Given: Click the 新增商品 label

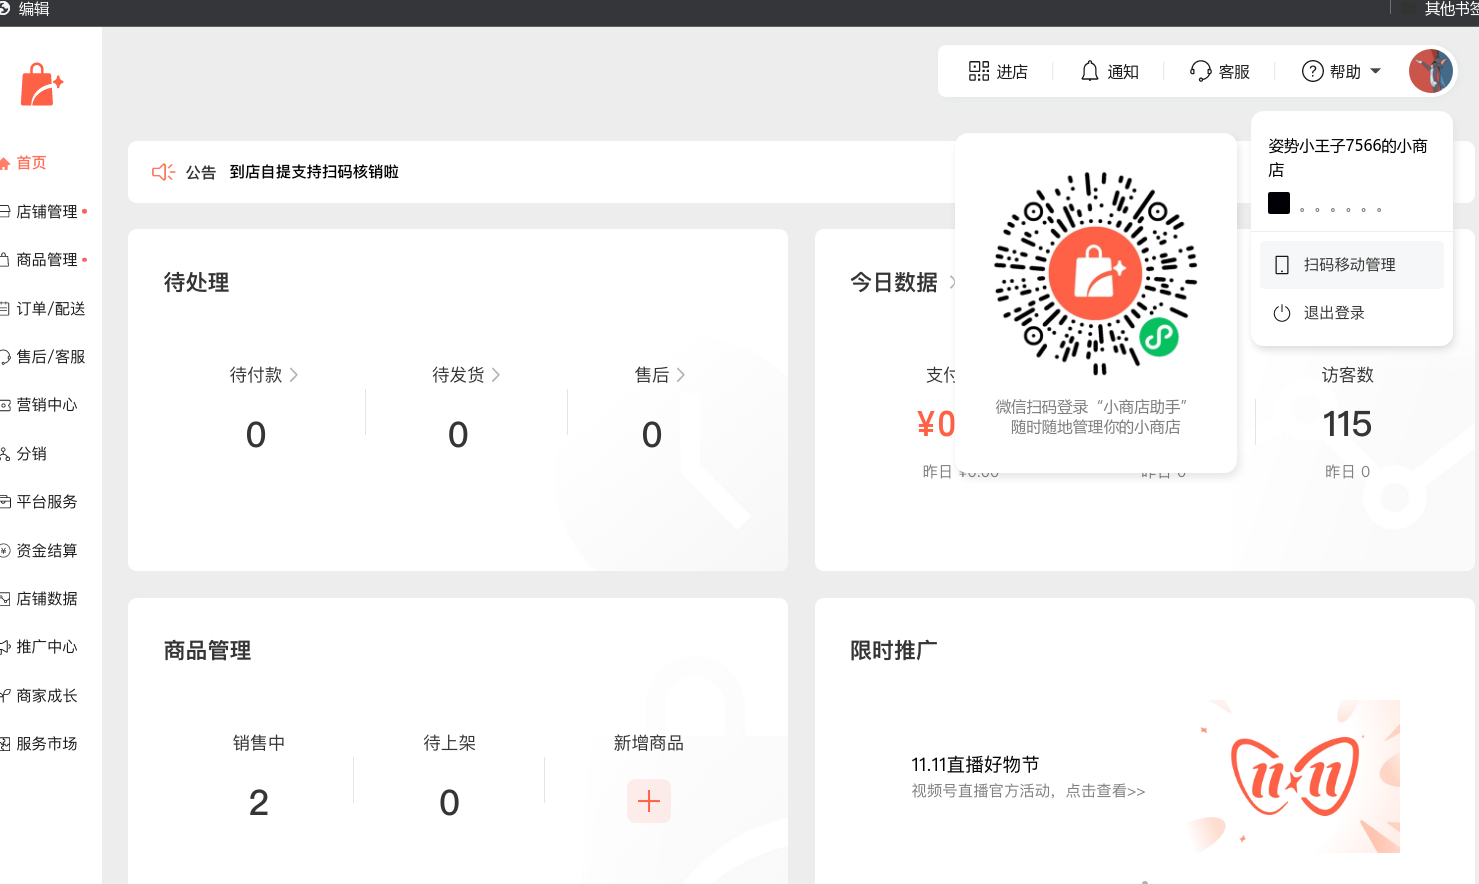Looking at the screenshot, I should [x=649, y=743].
